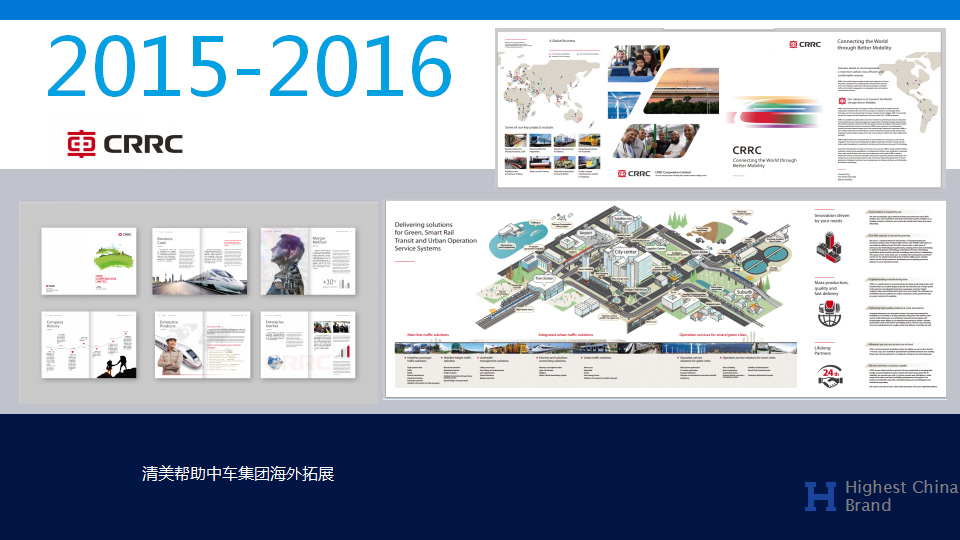The width and height of the screenshot is (960, 540).
Task: Select the Merger Method page with silhouette head
Action: click(309, 261)
